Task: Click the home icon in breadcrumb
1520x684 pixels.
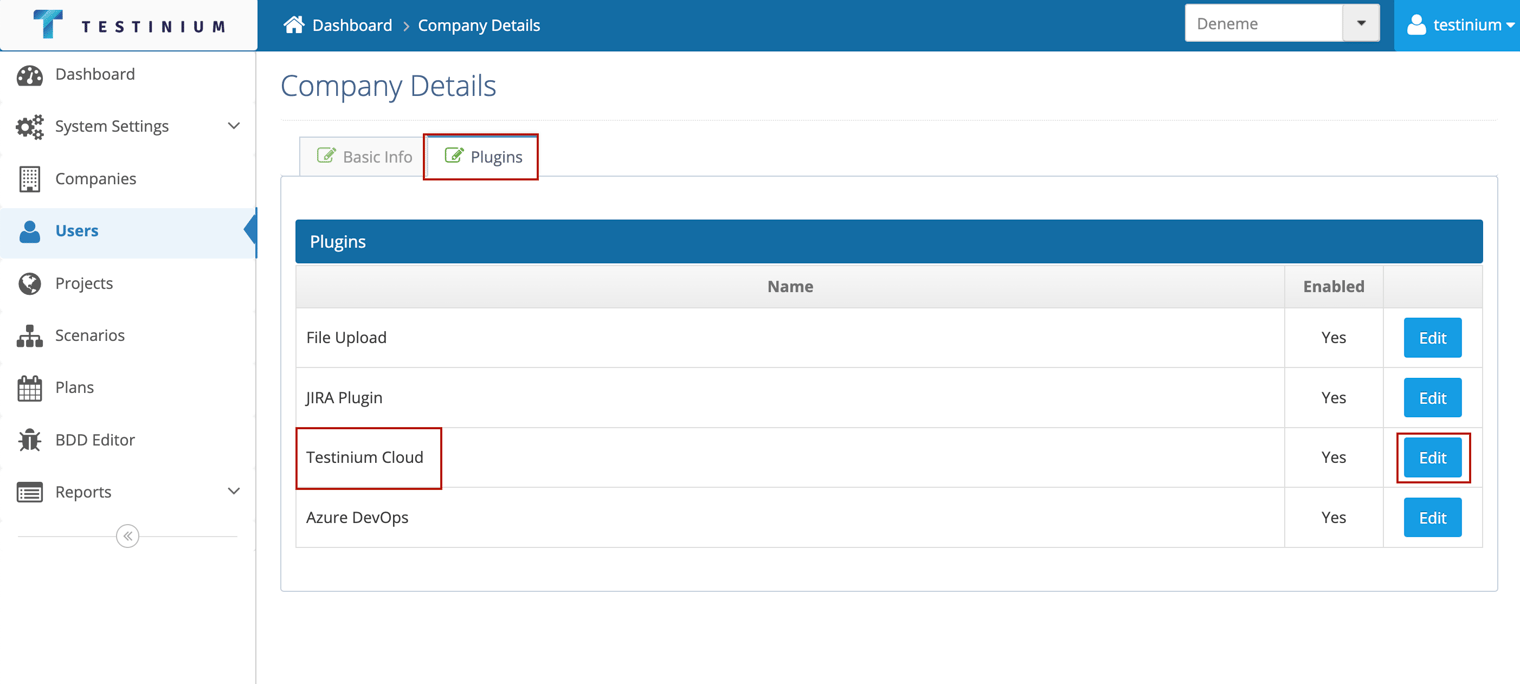Action: (294, 25)
